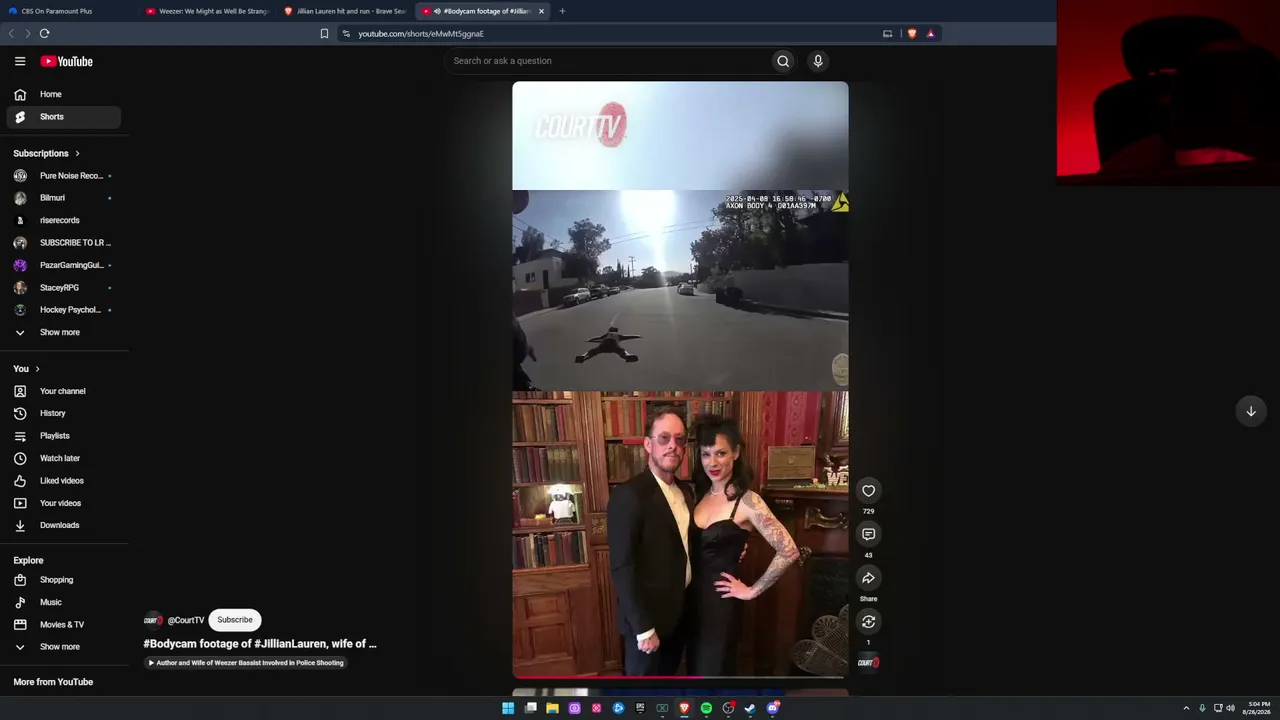Open File Explorer from the taskbar
This screenshot has width=1280, height=720.
(552, 708)
